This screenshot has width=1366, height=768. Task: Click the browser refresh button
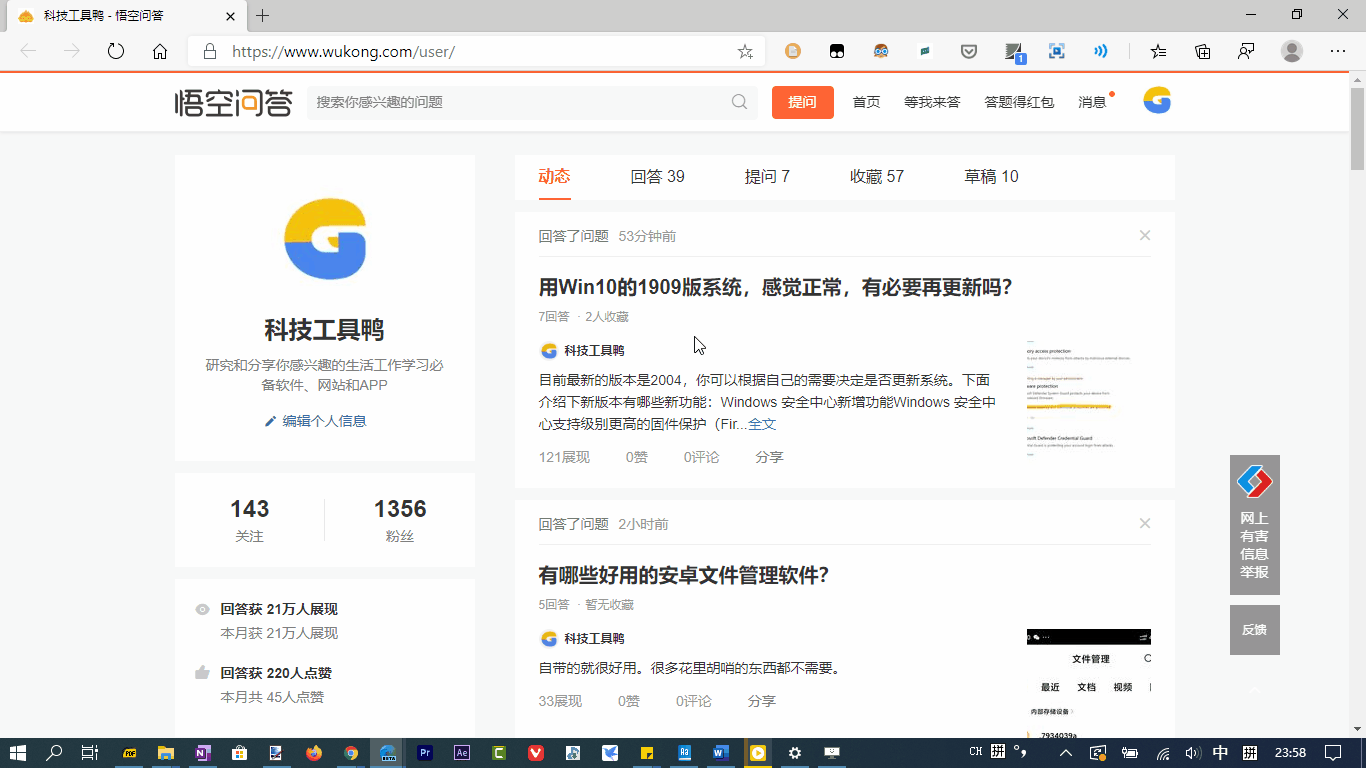[116, 51]
